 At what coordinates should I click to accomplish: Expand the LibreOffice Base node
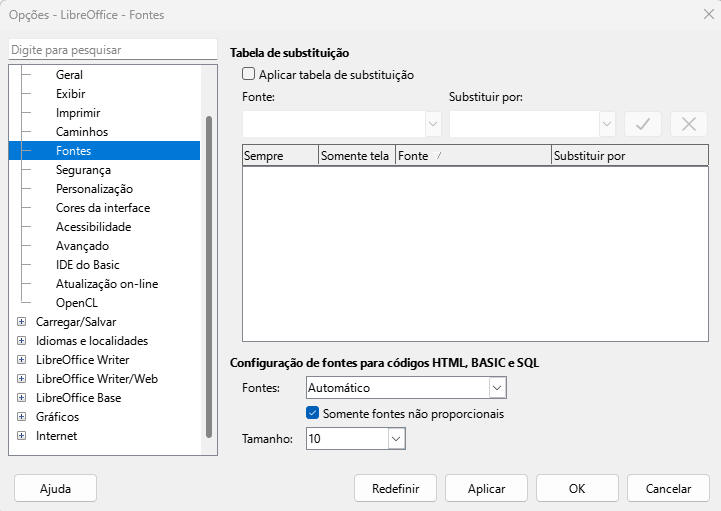(x=21, y=397)
